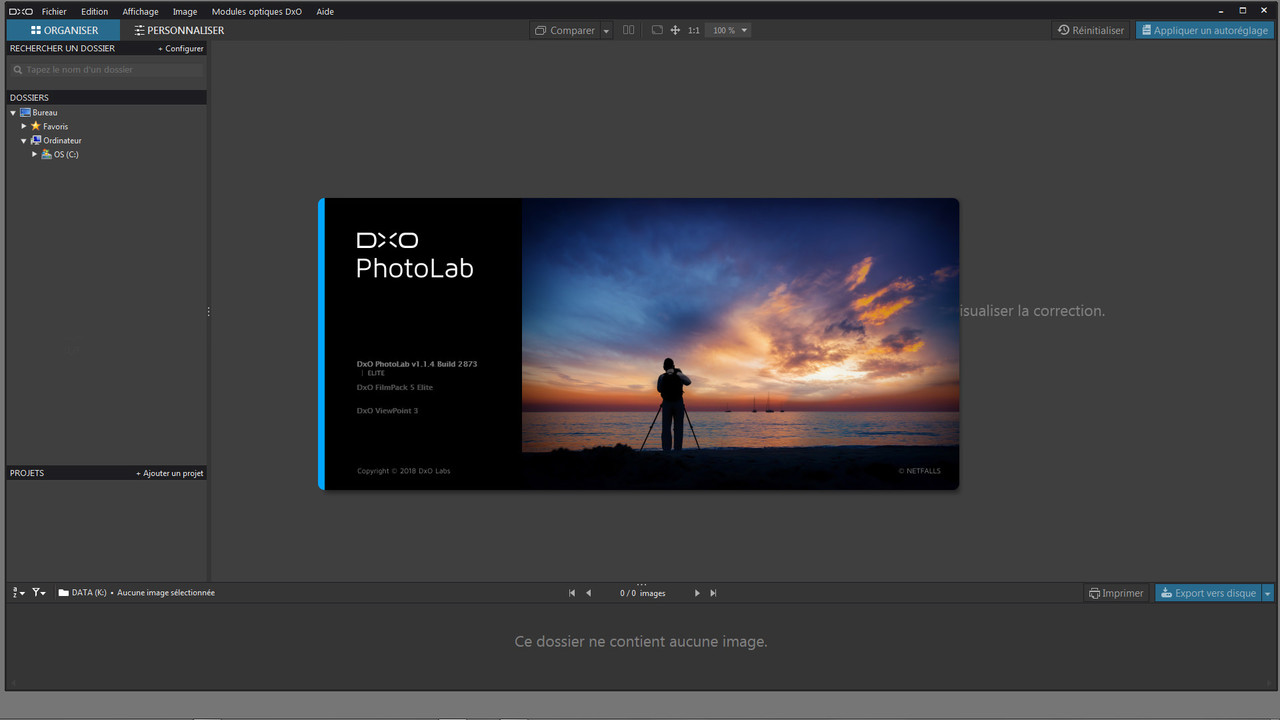Image resolution: width=1280 pixels, height=720 pixels.
Task: Switch to the PERSONNALISER tab
Action: (179, 30)
